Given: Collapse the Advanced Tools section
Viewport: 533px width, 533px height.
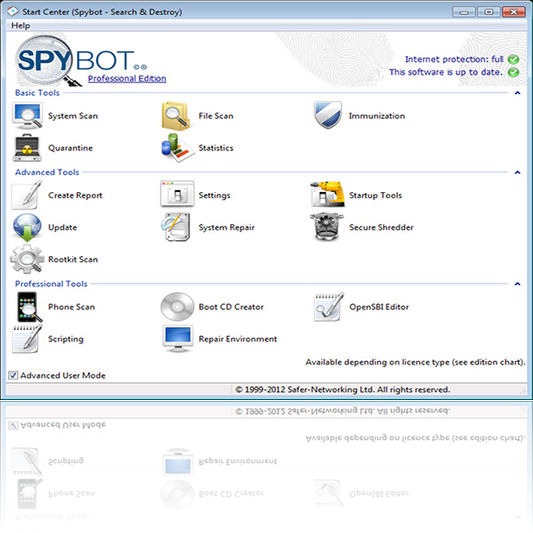Looking at the screenshot, I should point(517,172).
